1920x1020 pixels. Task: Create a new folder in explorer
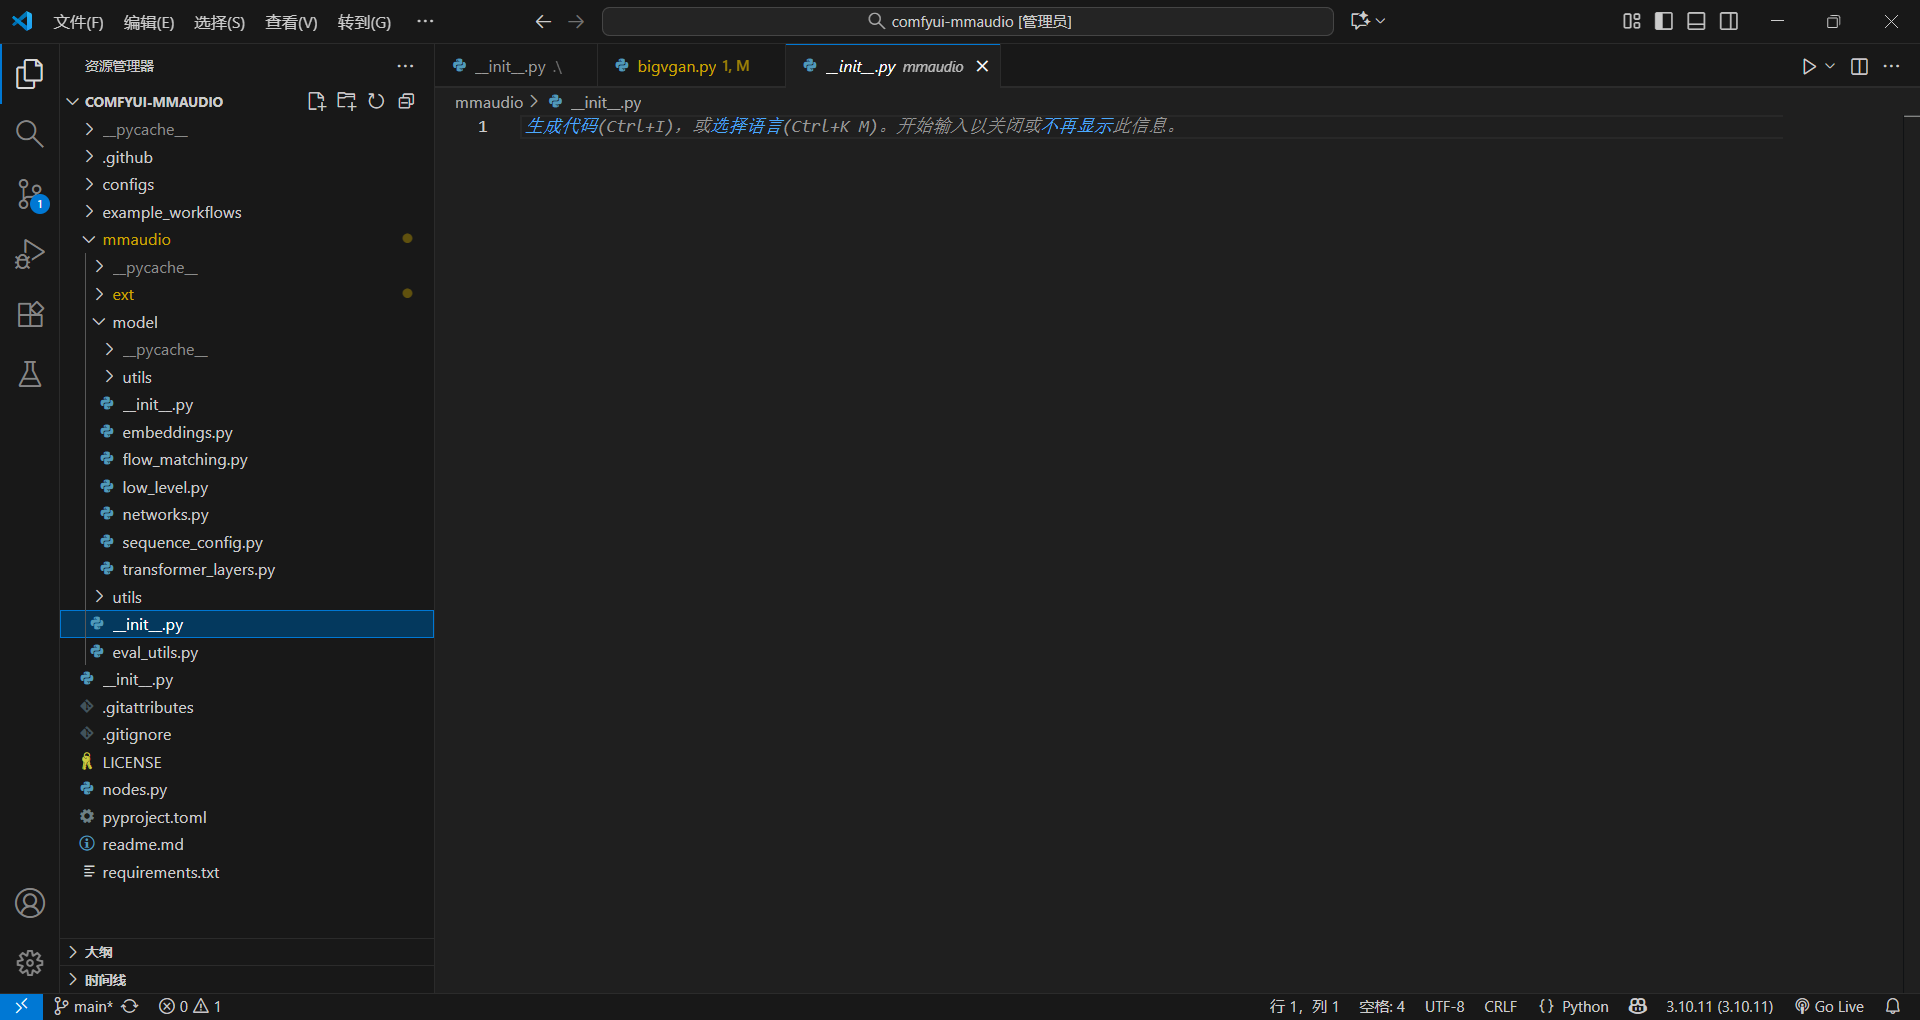pos(346,101)
